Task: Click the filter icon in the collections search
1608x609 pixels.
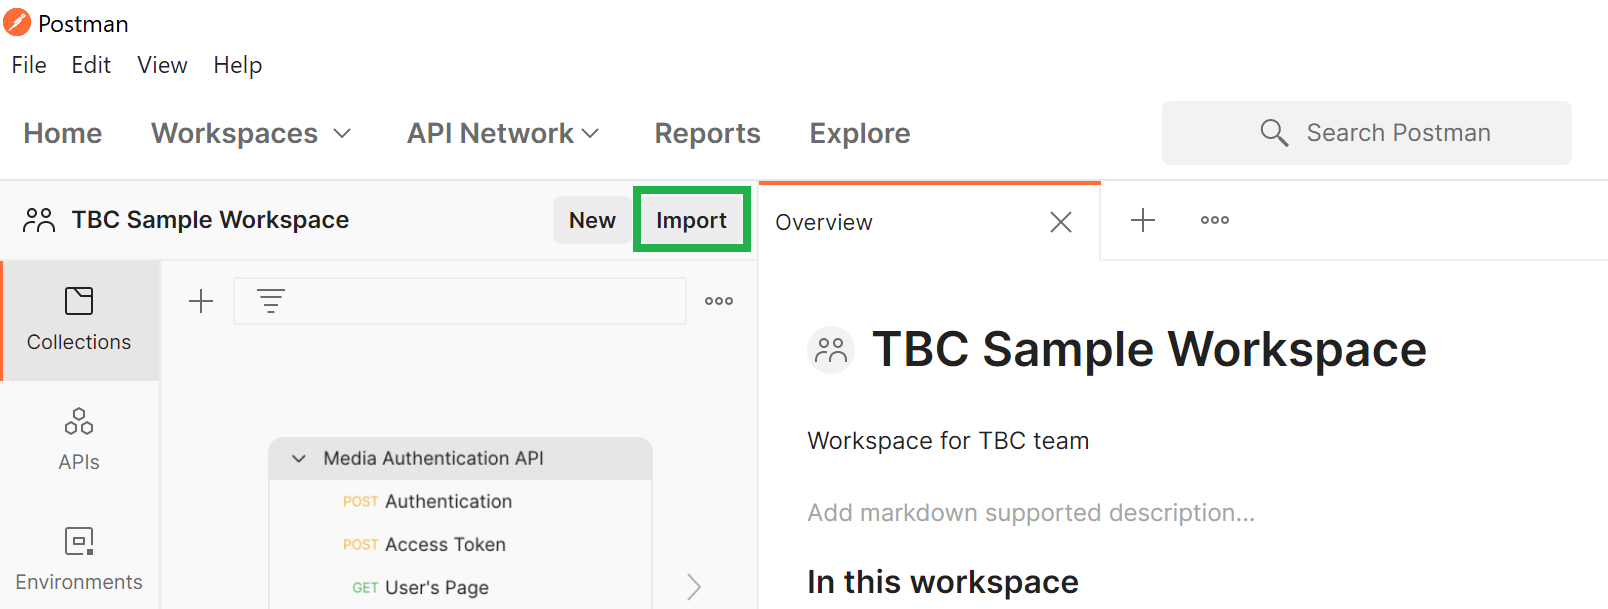Action: [271, 301]
